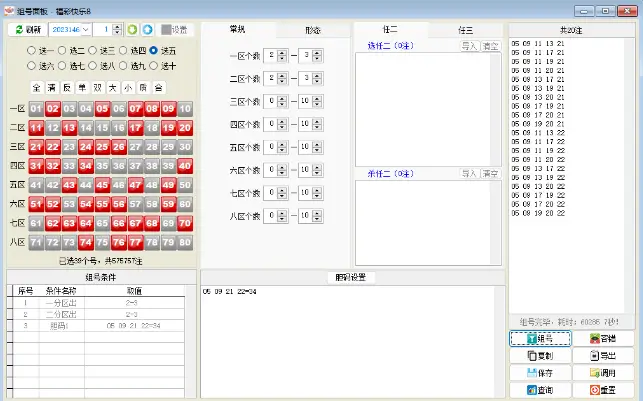The width and height of the screenshot is (643, 401).
Task: Click the 复制 copy button
Action: click(539, 355)
